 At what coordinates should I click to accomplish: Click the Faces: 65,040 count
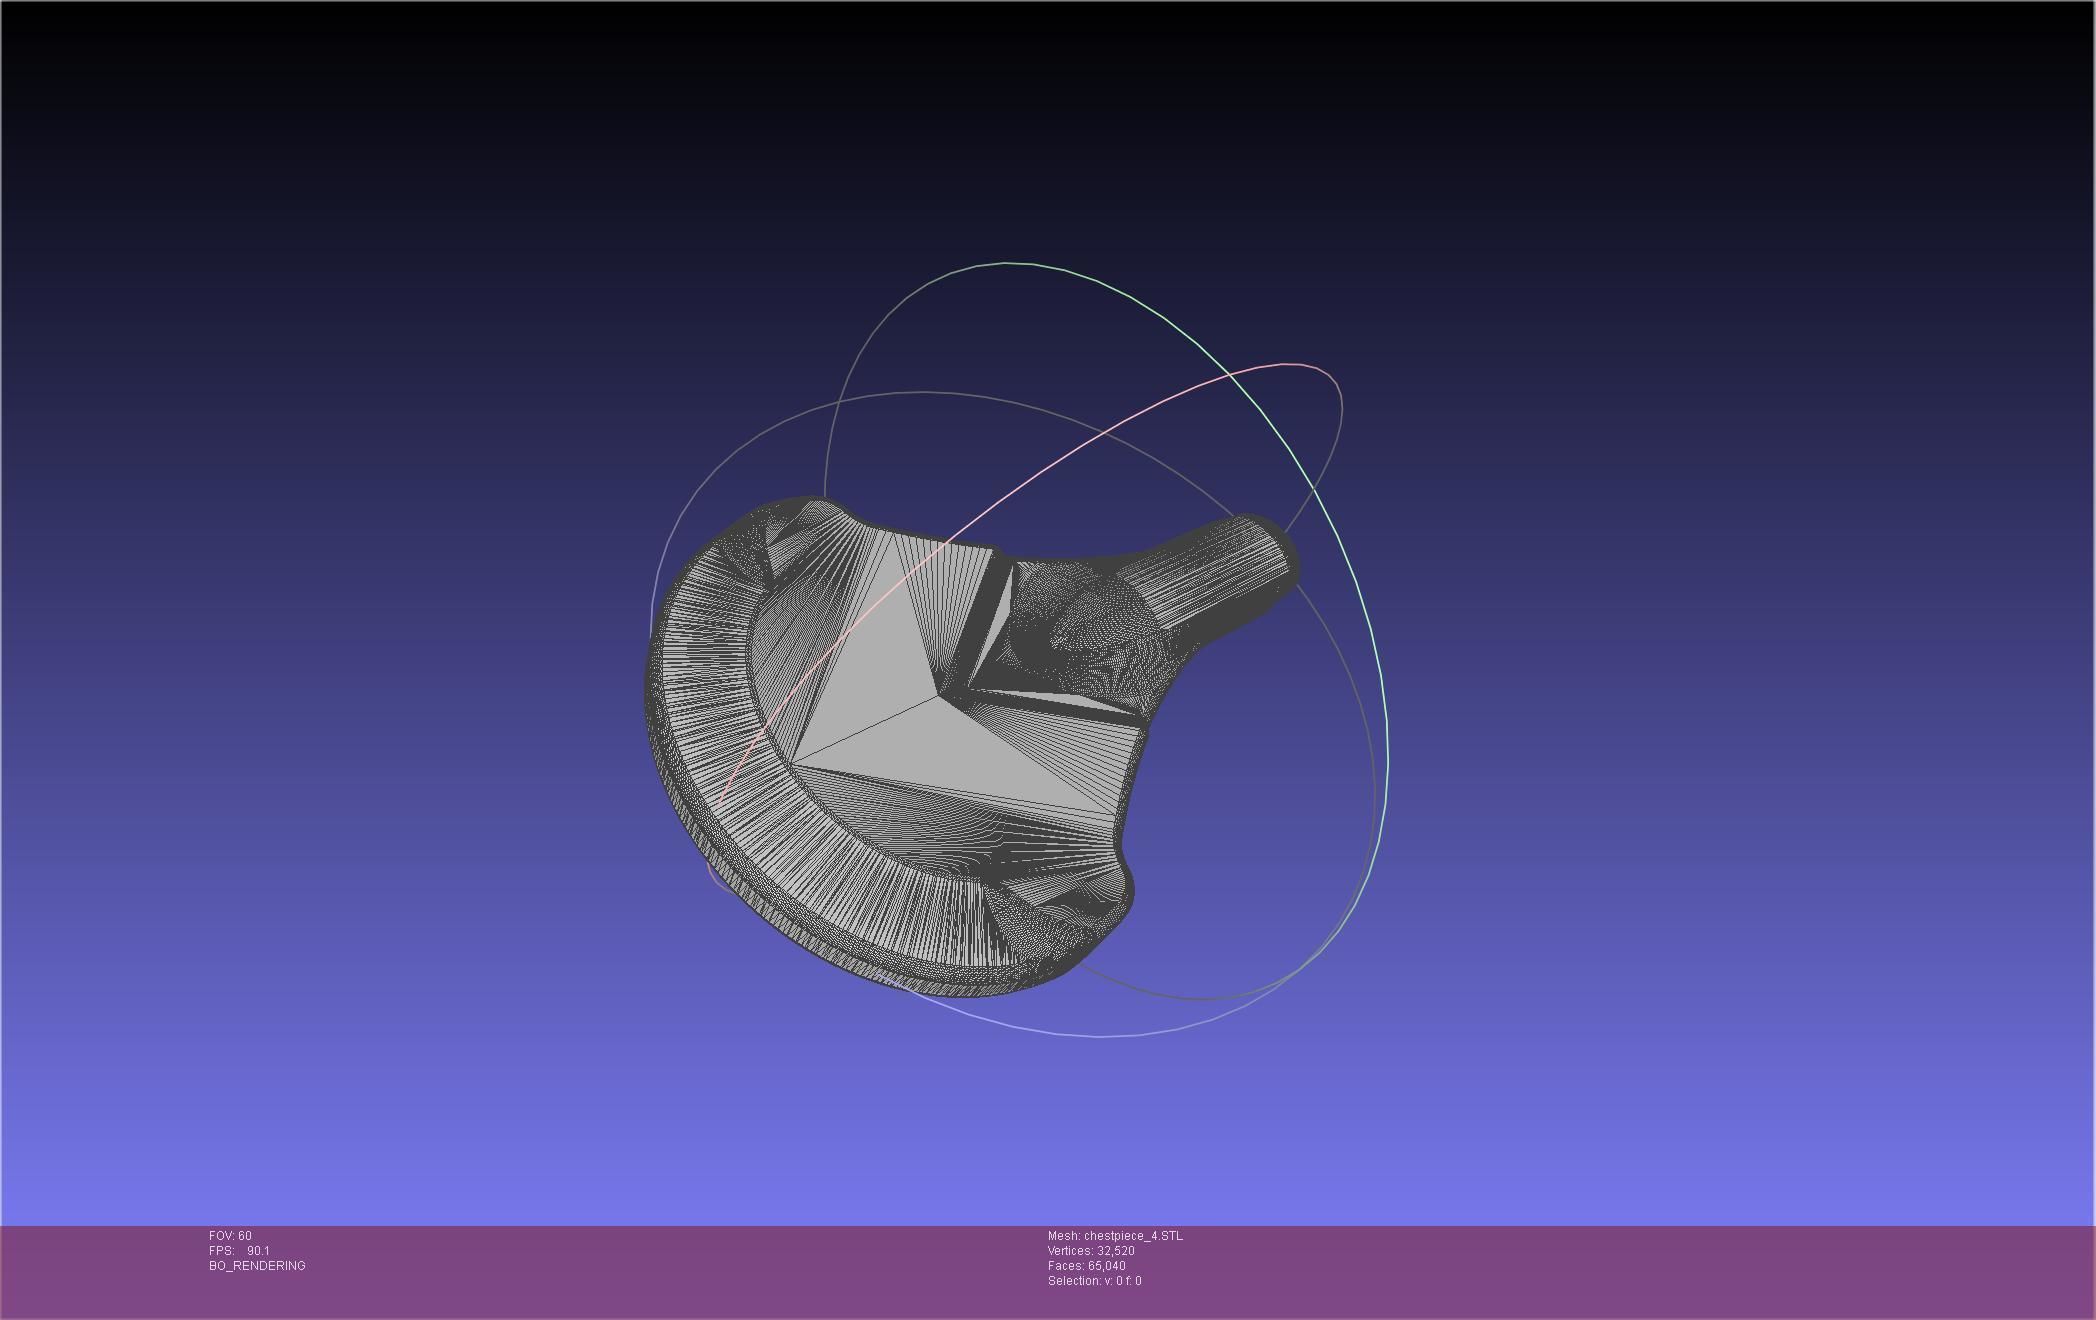[x=1086, y=1266]
